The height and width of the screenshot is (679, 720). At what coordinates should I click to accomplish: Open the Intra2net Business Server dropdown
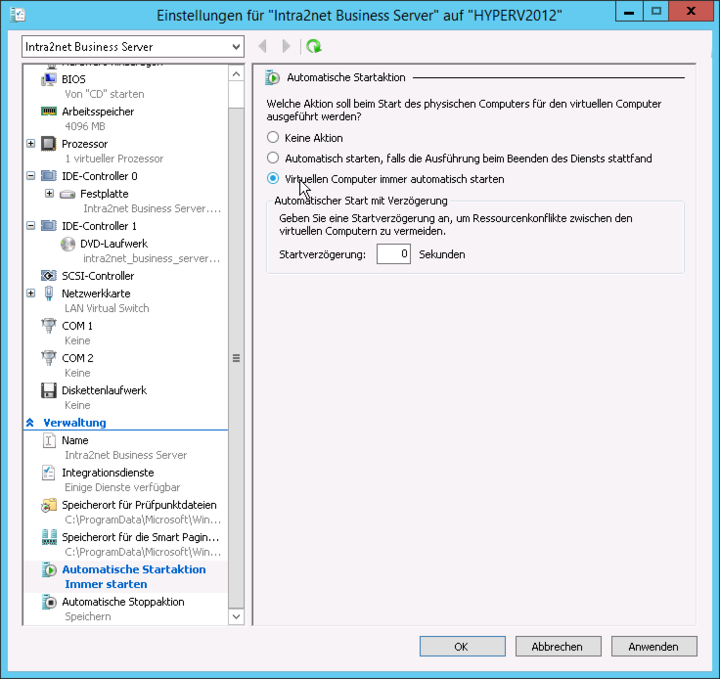click(133, 47)
